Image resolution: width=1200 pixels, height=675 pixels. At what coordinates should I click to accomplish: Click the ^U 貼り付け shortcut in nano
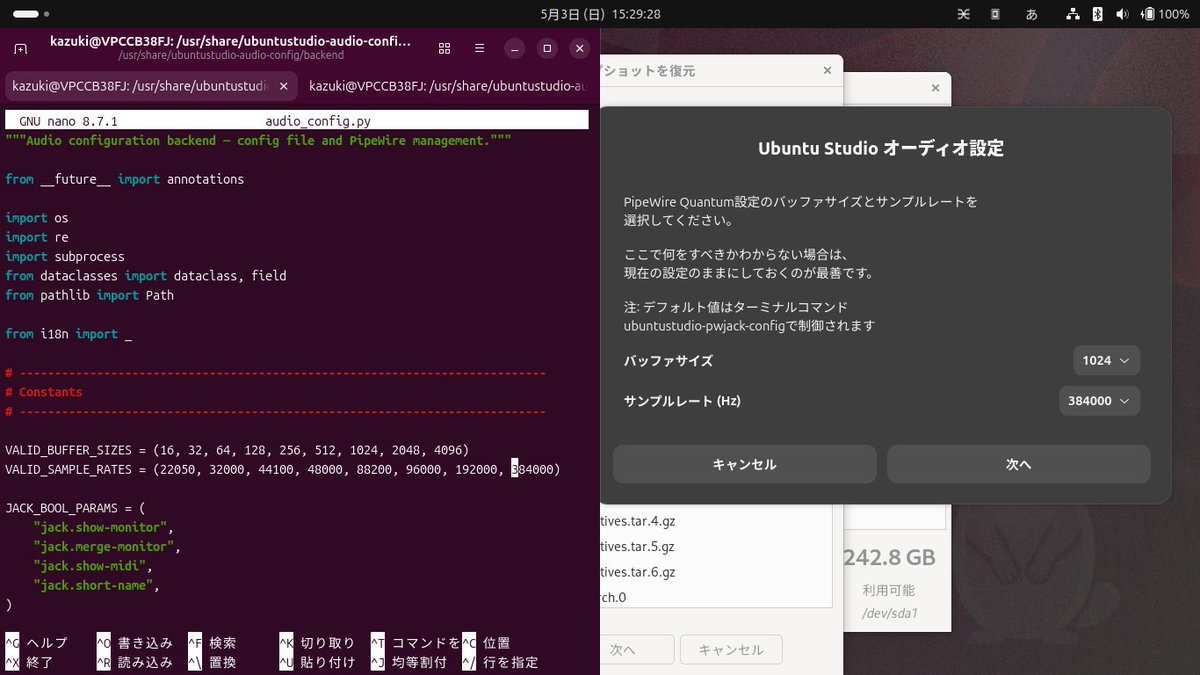tap(317, 662)
